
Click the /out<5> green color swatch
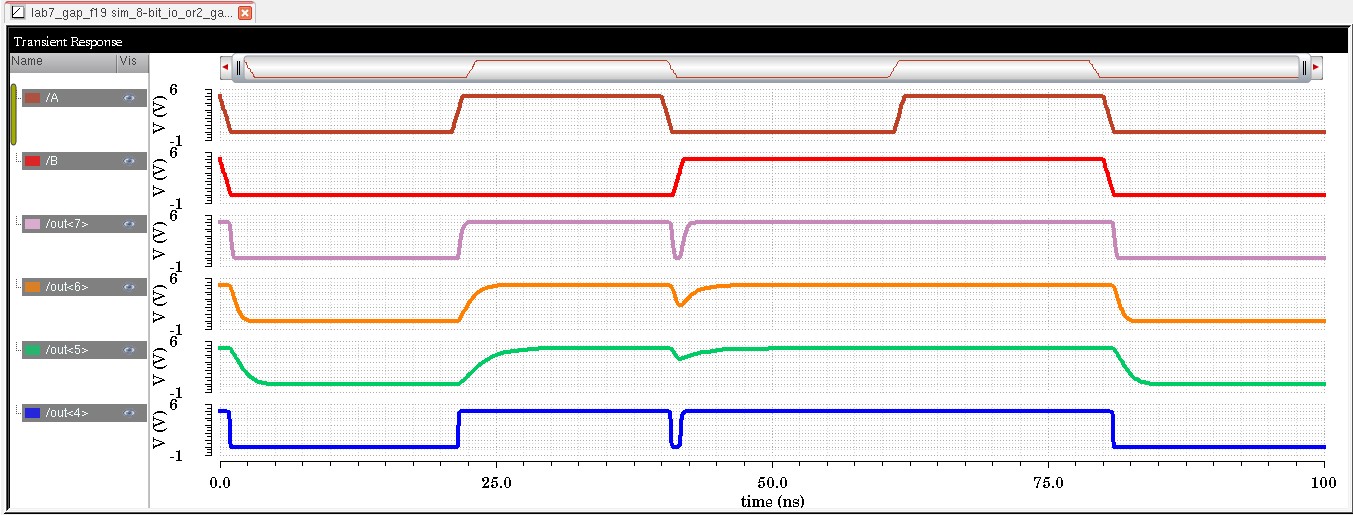tap(33, 350)
